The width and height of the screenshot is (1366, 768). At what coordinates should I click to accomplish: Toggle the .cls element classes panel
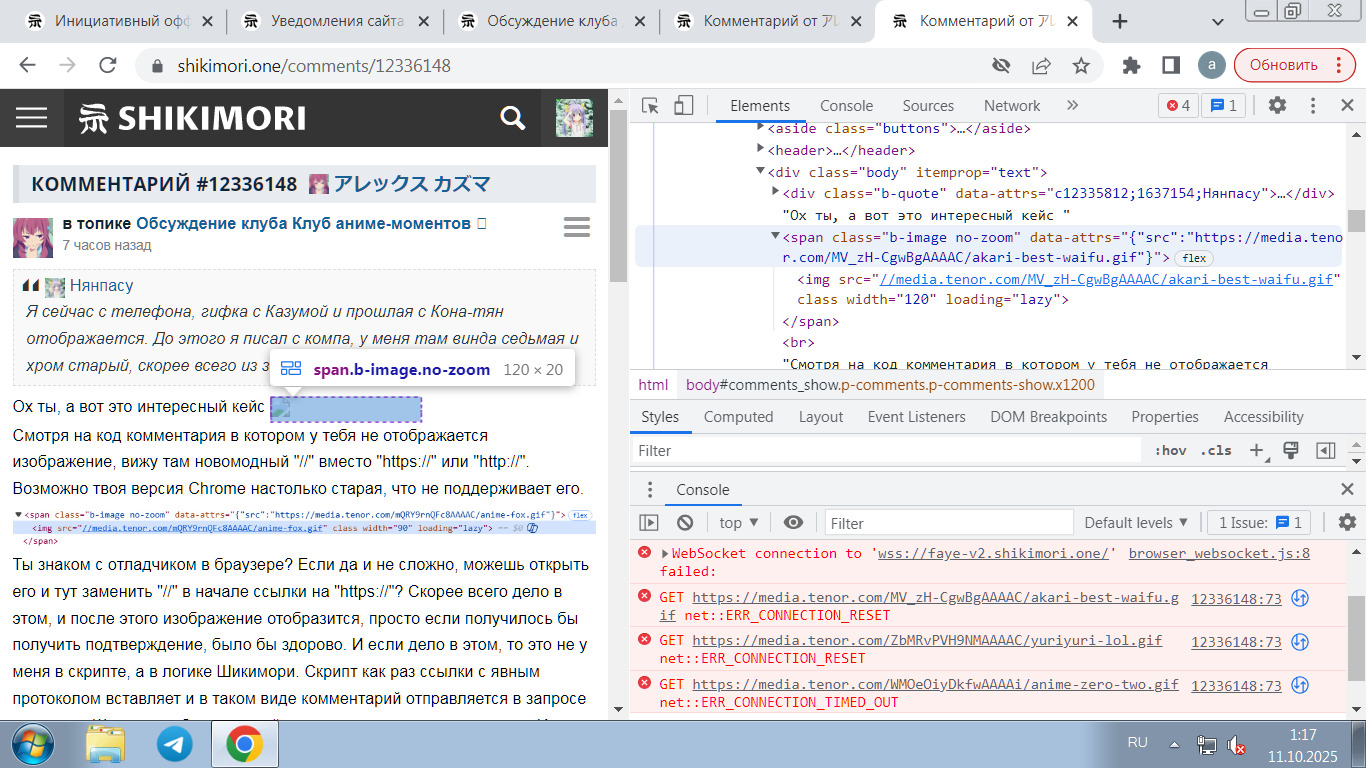coord(1216,451)
